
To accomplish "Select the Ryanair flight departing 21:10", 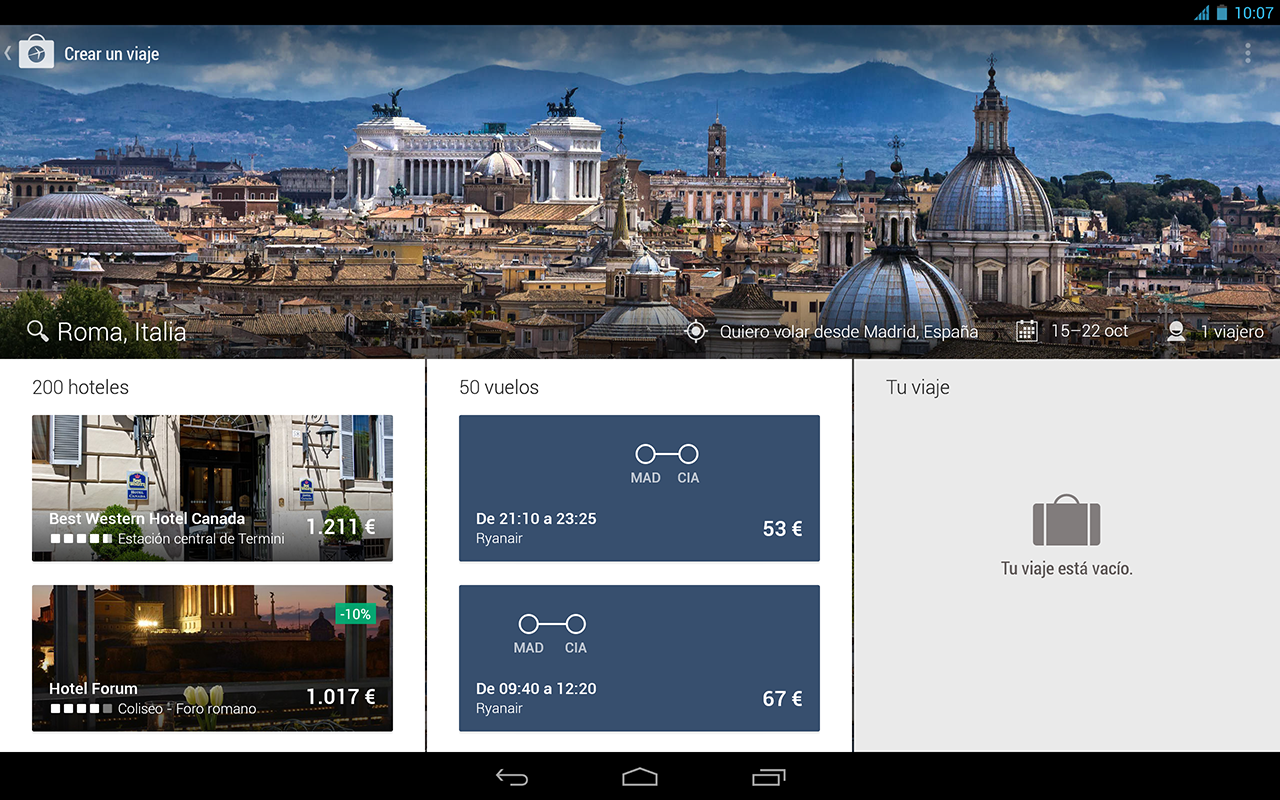I will click(639, 488).
